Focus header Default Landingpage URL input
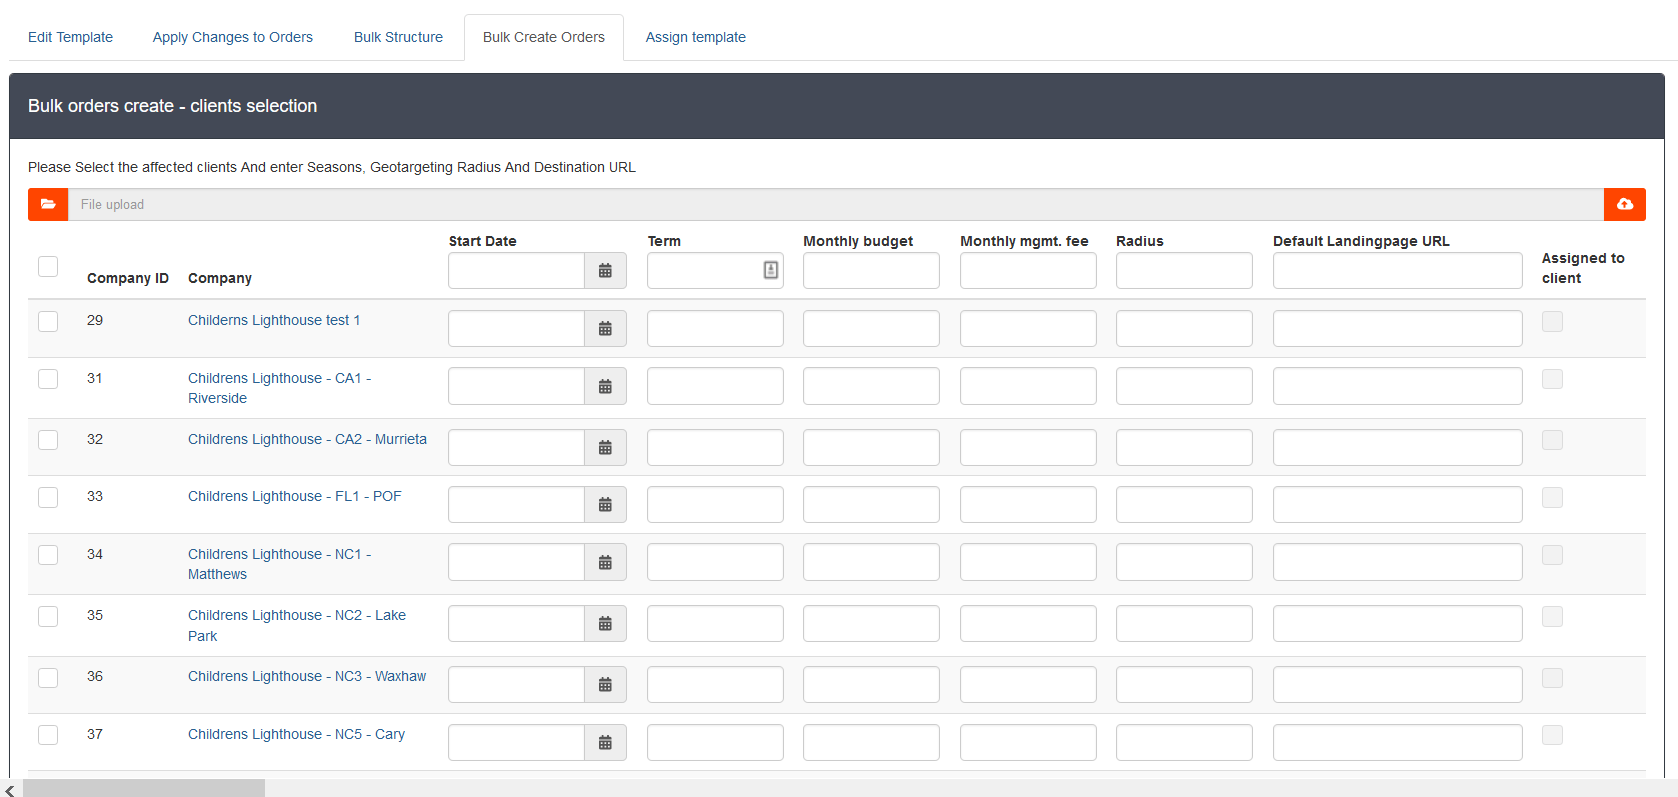 1397,271
